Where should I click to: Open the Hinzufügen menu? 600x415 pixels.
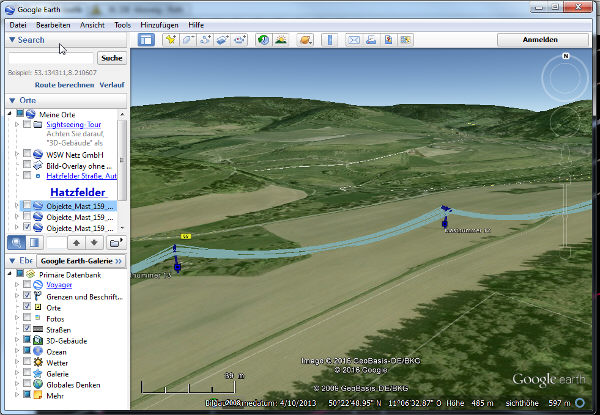(159, 25)
